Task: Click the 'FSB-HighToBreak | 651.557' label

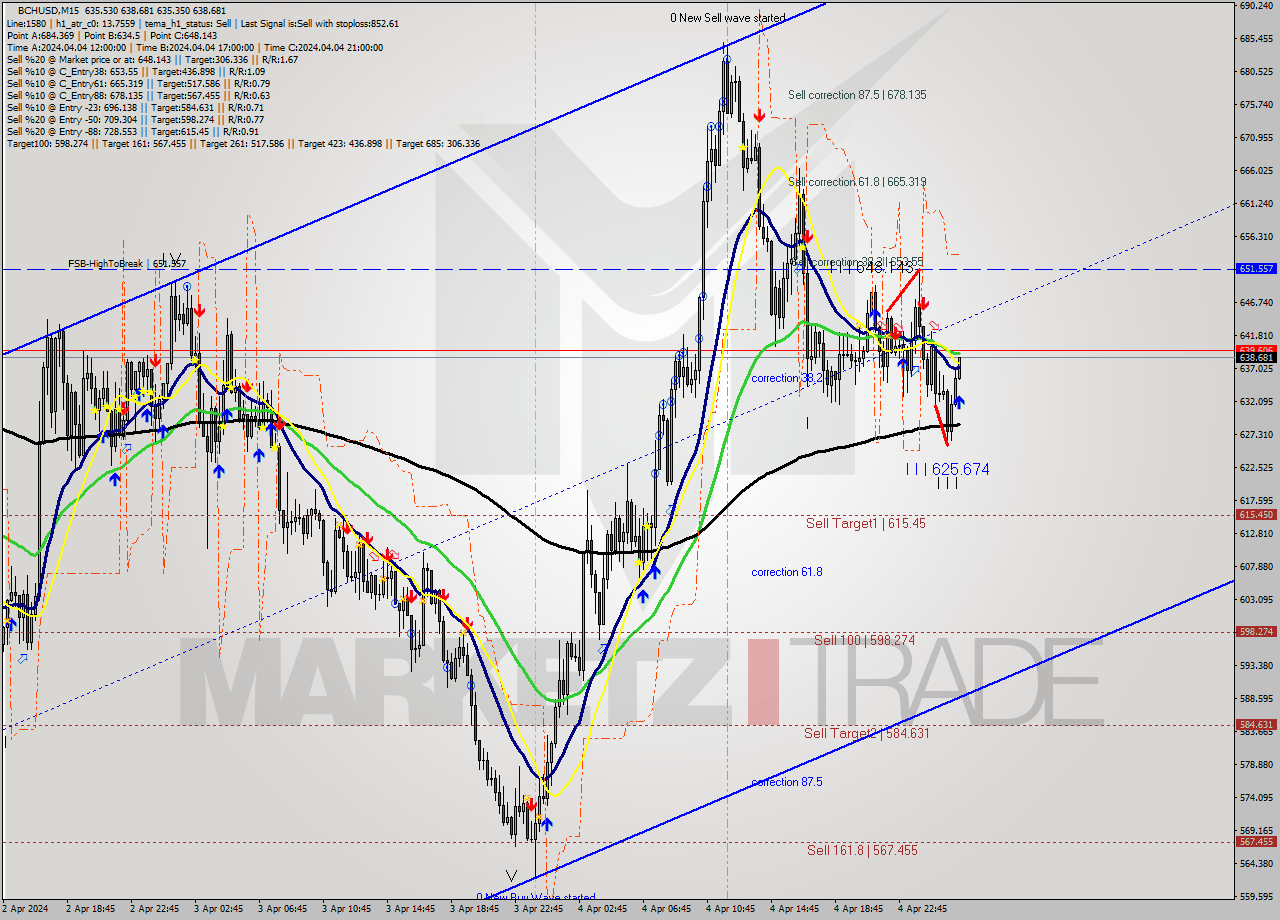Action: click(127, 264)
